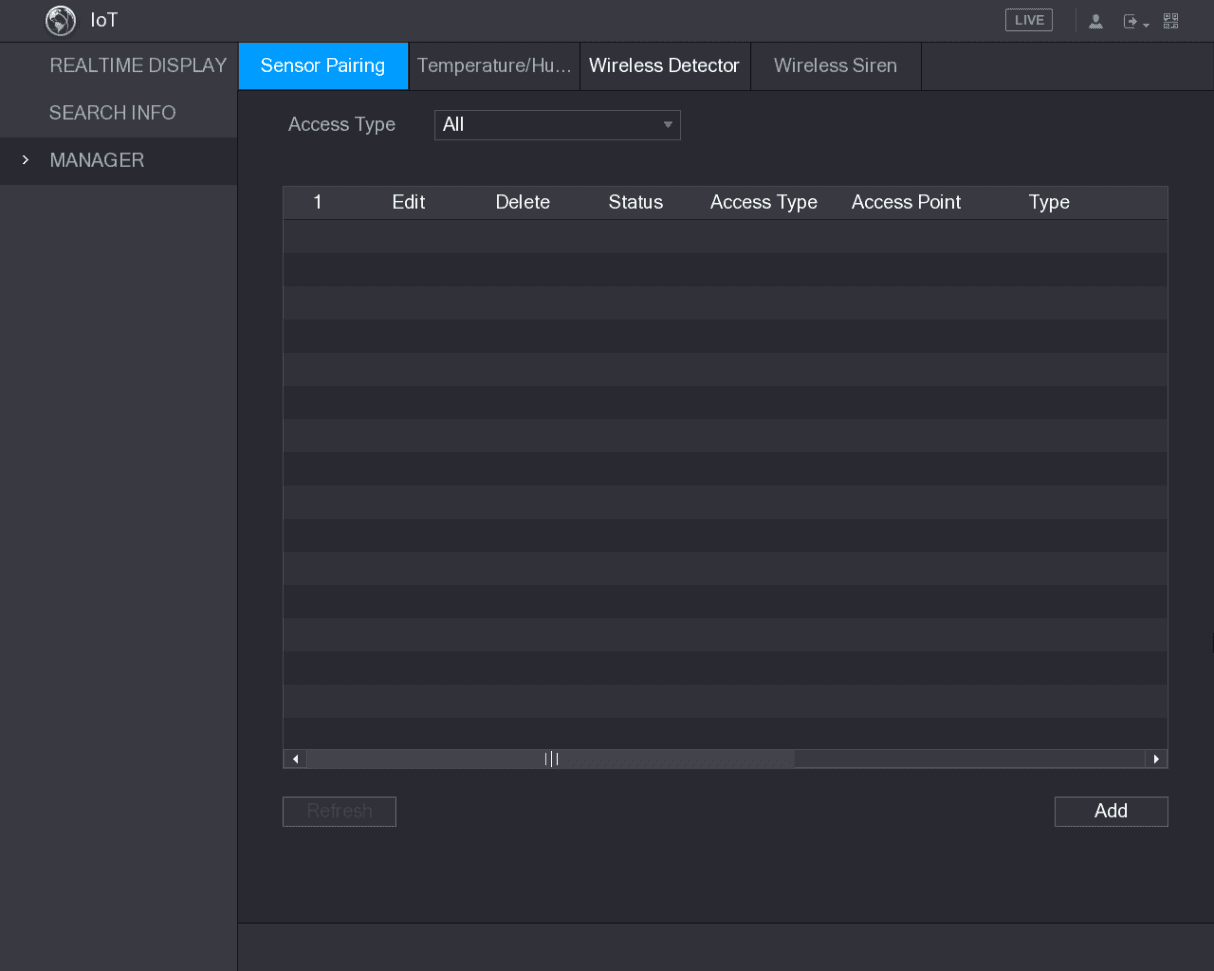Screen dimensions: 1214x971
Task: Open REALTIME DISPLAY section
Action: click(x=138, y=65)
